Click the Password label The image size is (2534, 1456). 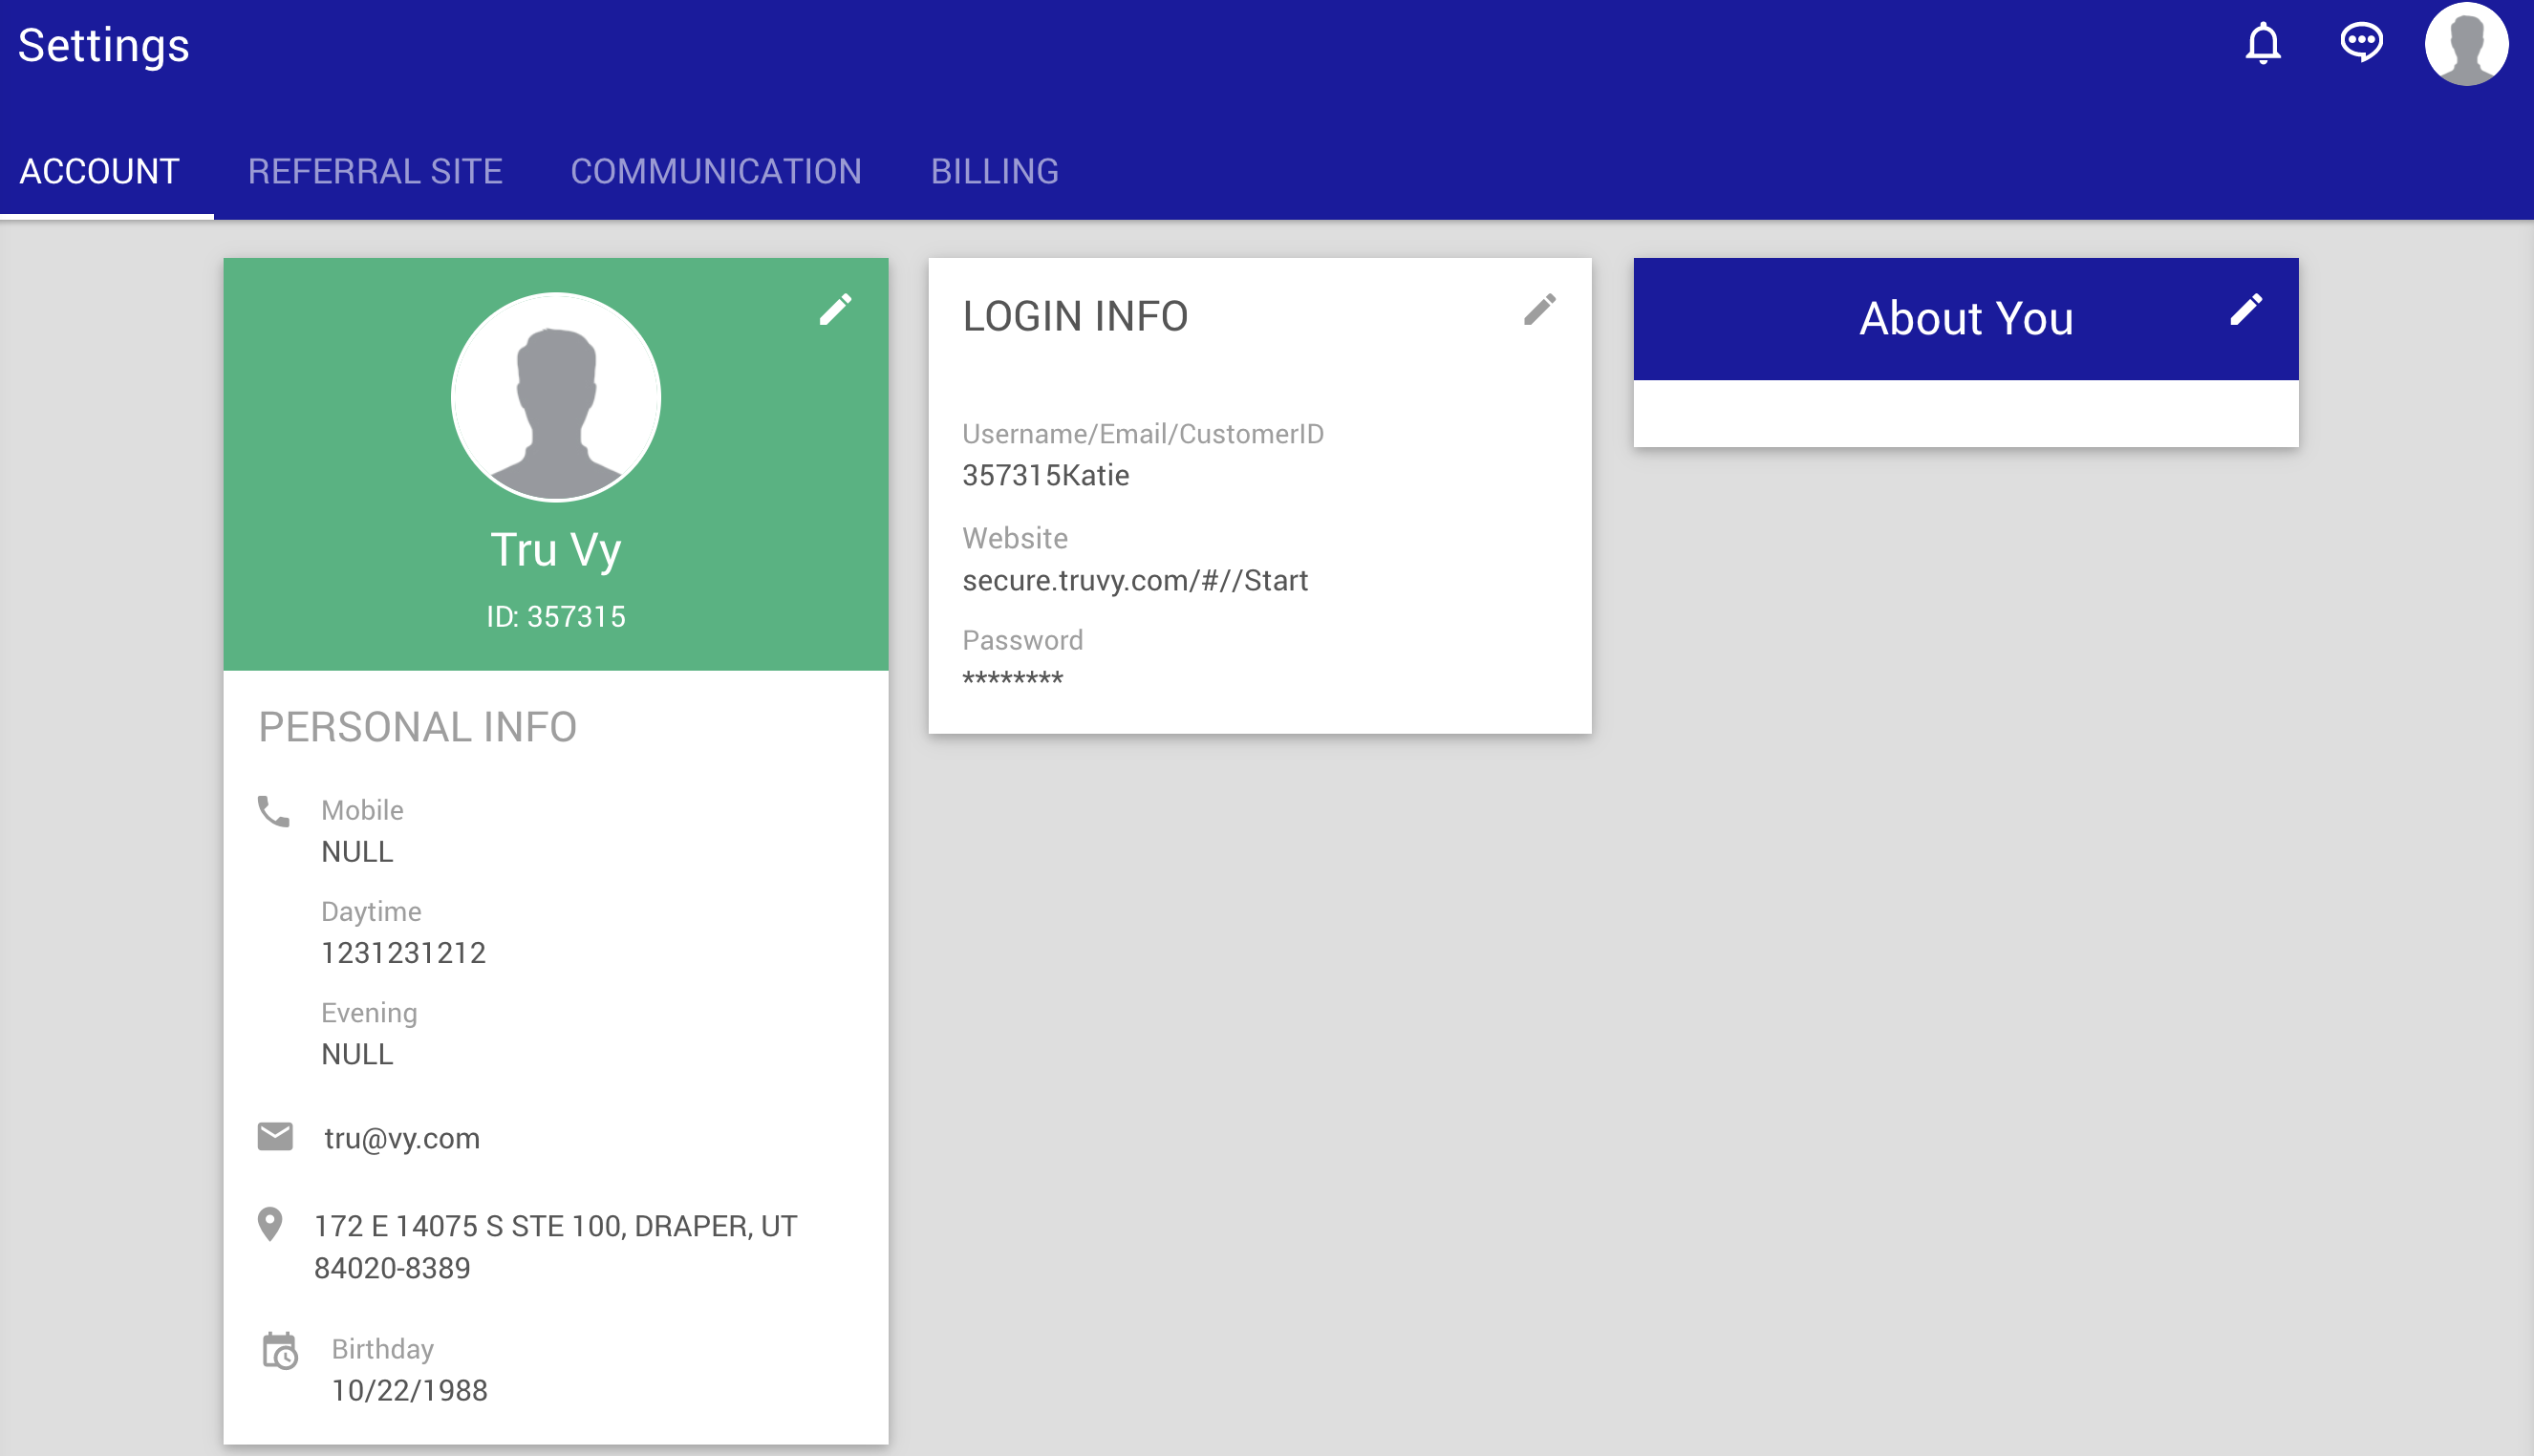(x=1022, y=640)
